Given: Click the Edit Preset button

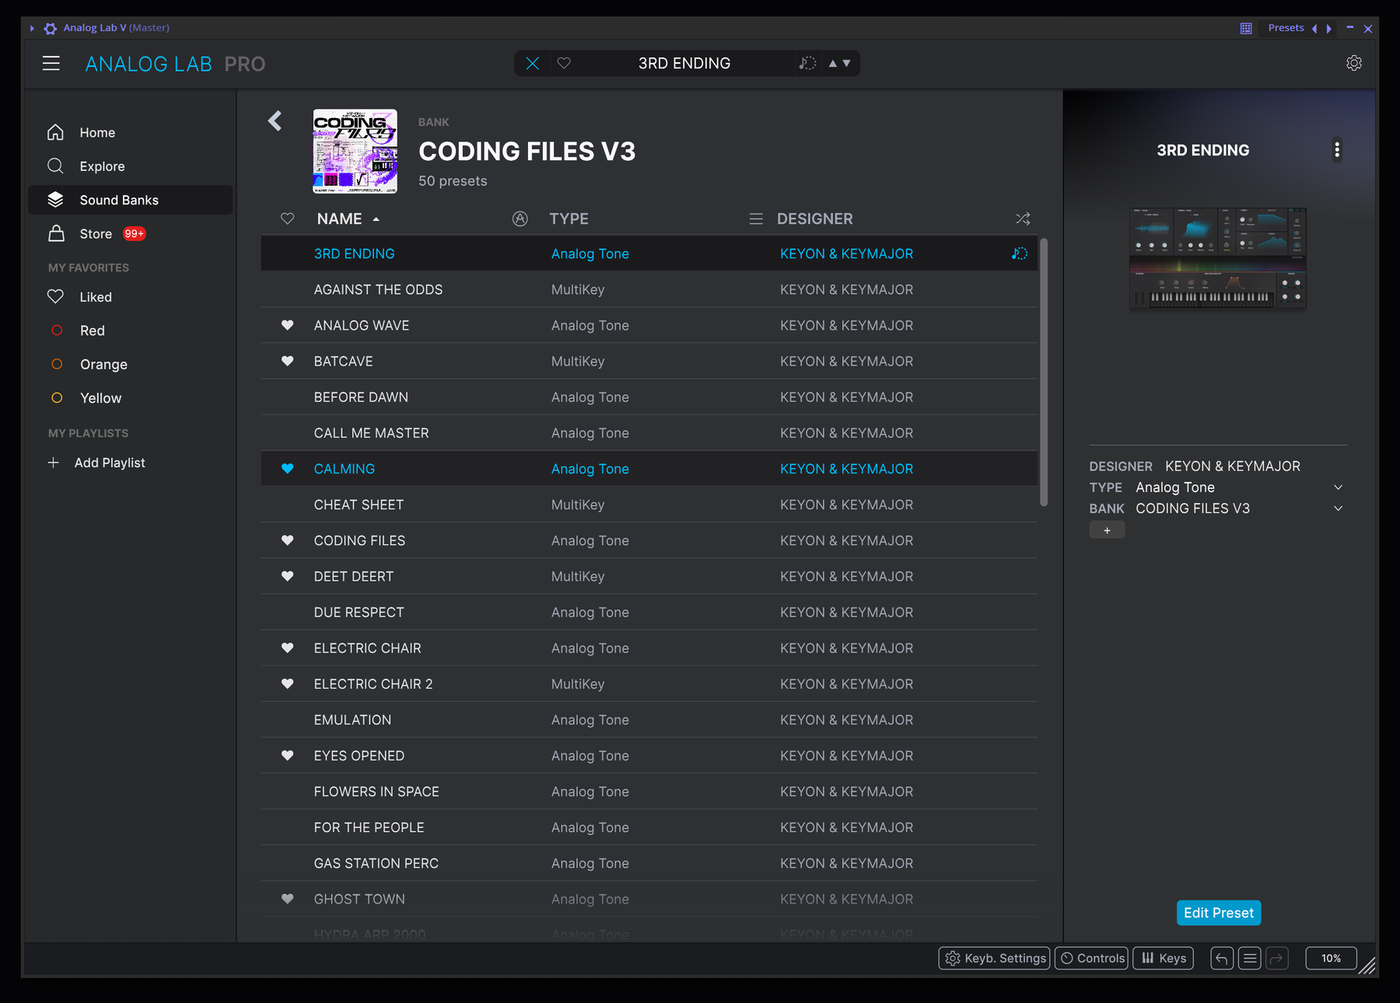Looking at the screenshot, I should tap(1218, 912).
